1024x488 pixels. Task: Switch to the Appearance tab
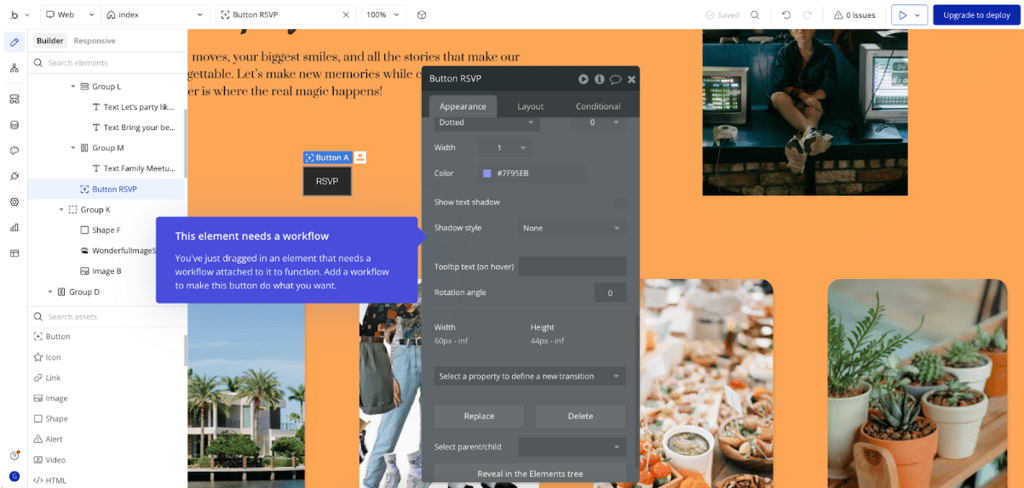[463, 106]
